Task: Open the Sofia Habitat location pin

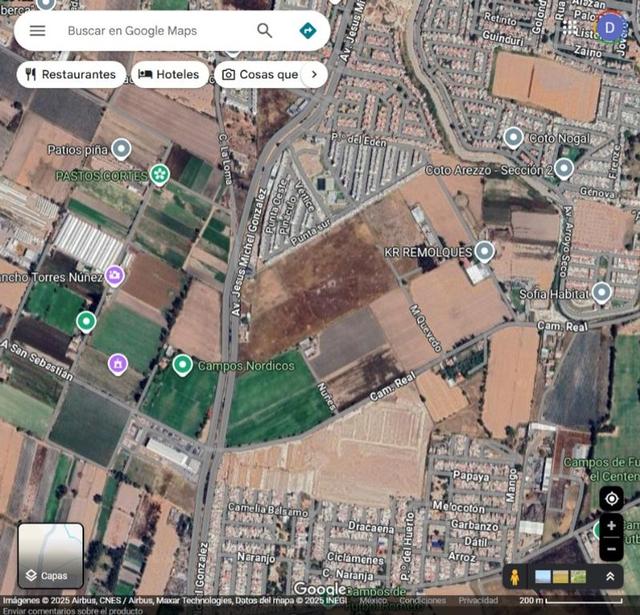Action: click(x=602, y=293)
